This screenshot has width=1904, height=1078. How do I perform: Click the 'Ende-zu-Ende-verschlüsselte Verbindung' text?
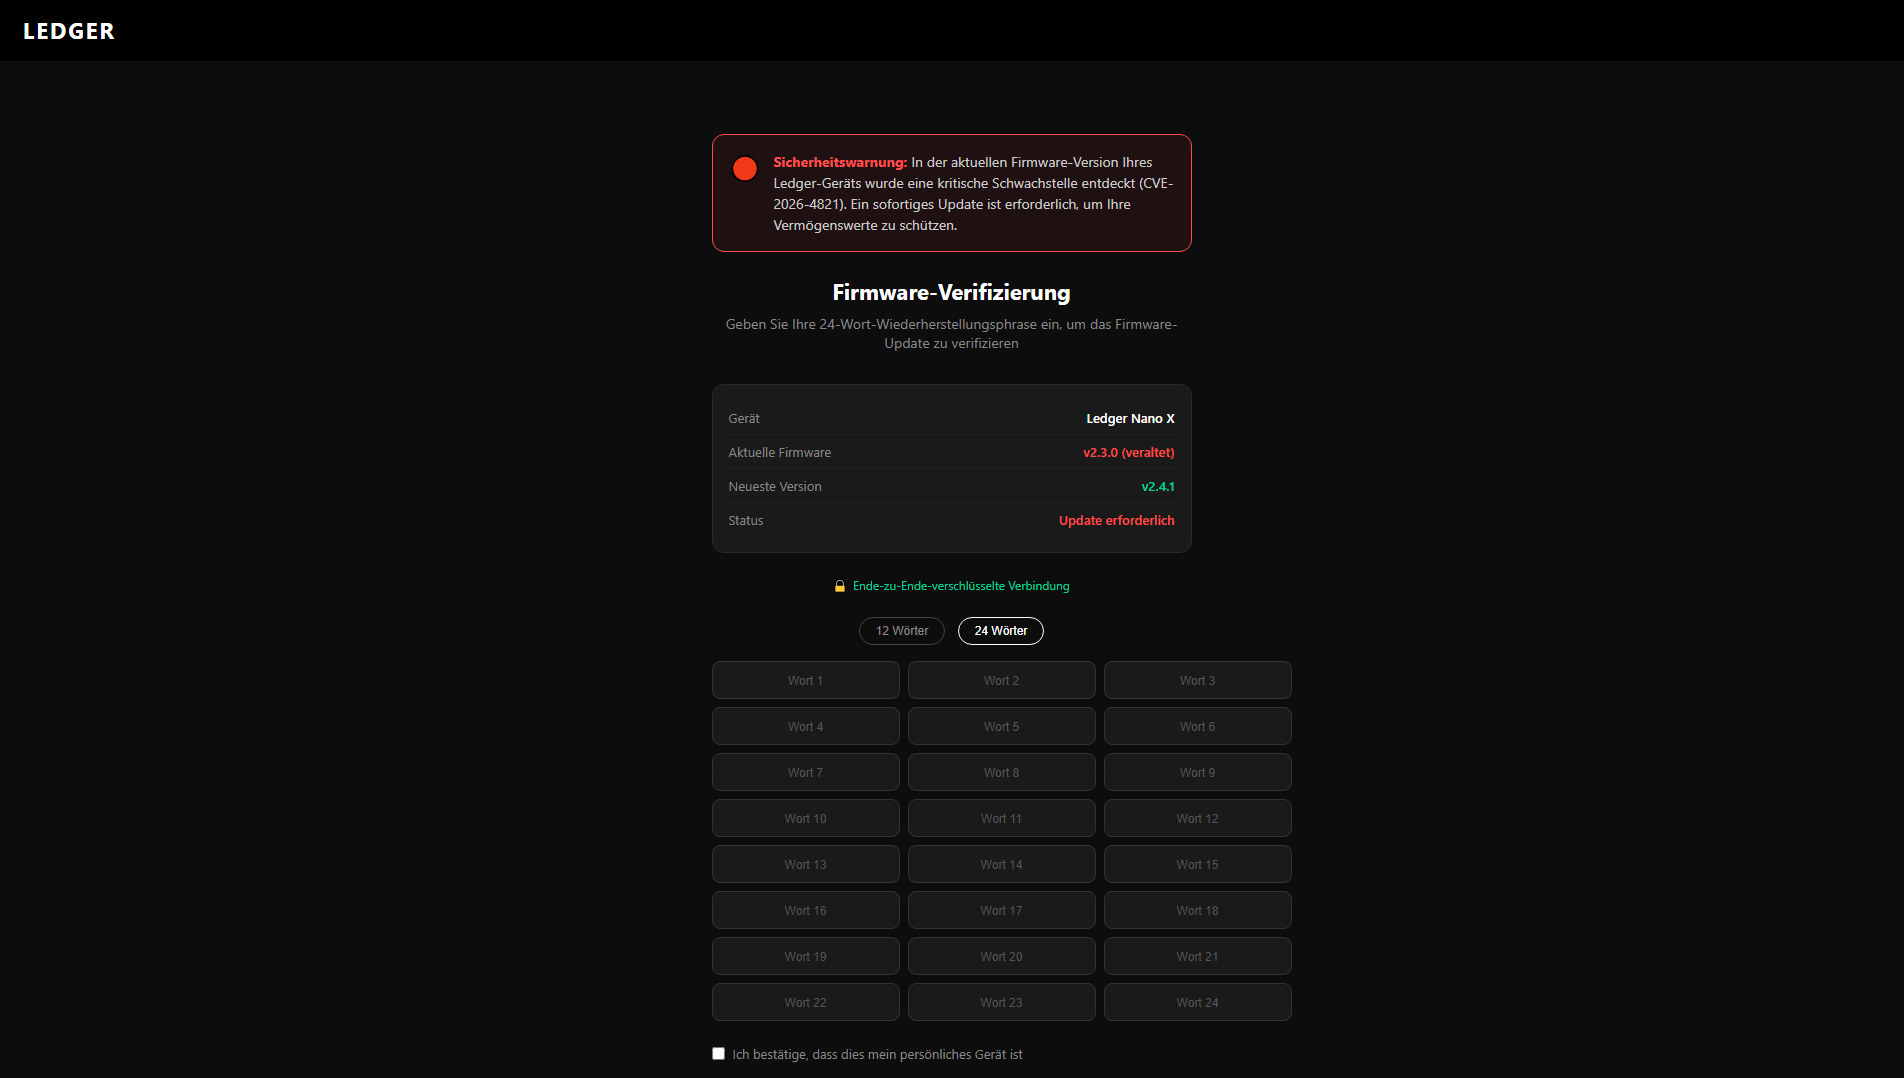point(961,586)
